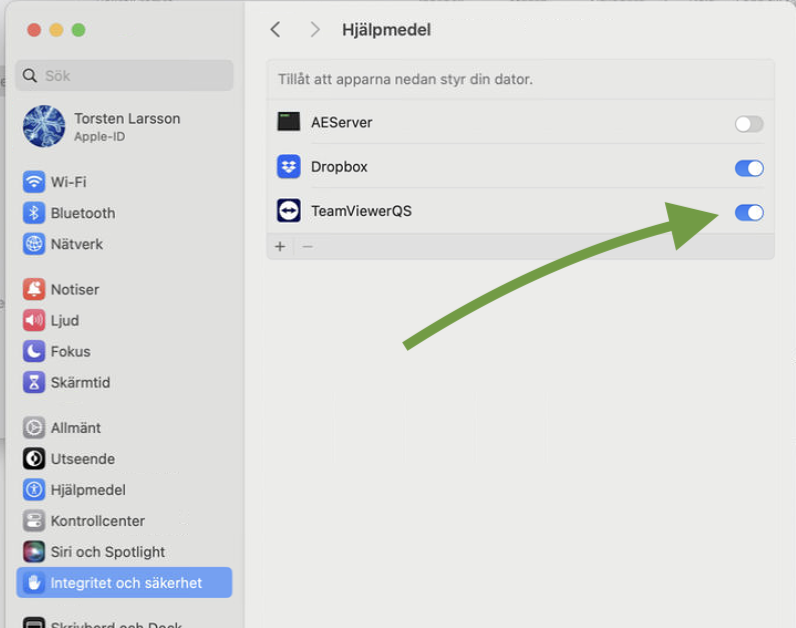
Task: Click Torsten Larsson profile picture
Action: coord(44,126)
